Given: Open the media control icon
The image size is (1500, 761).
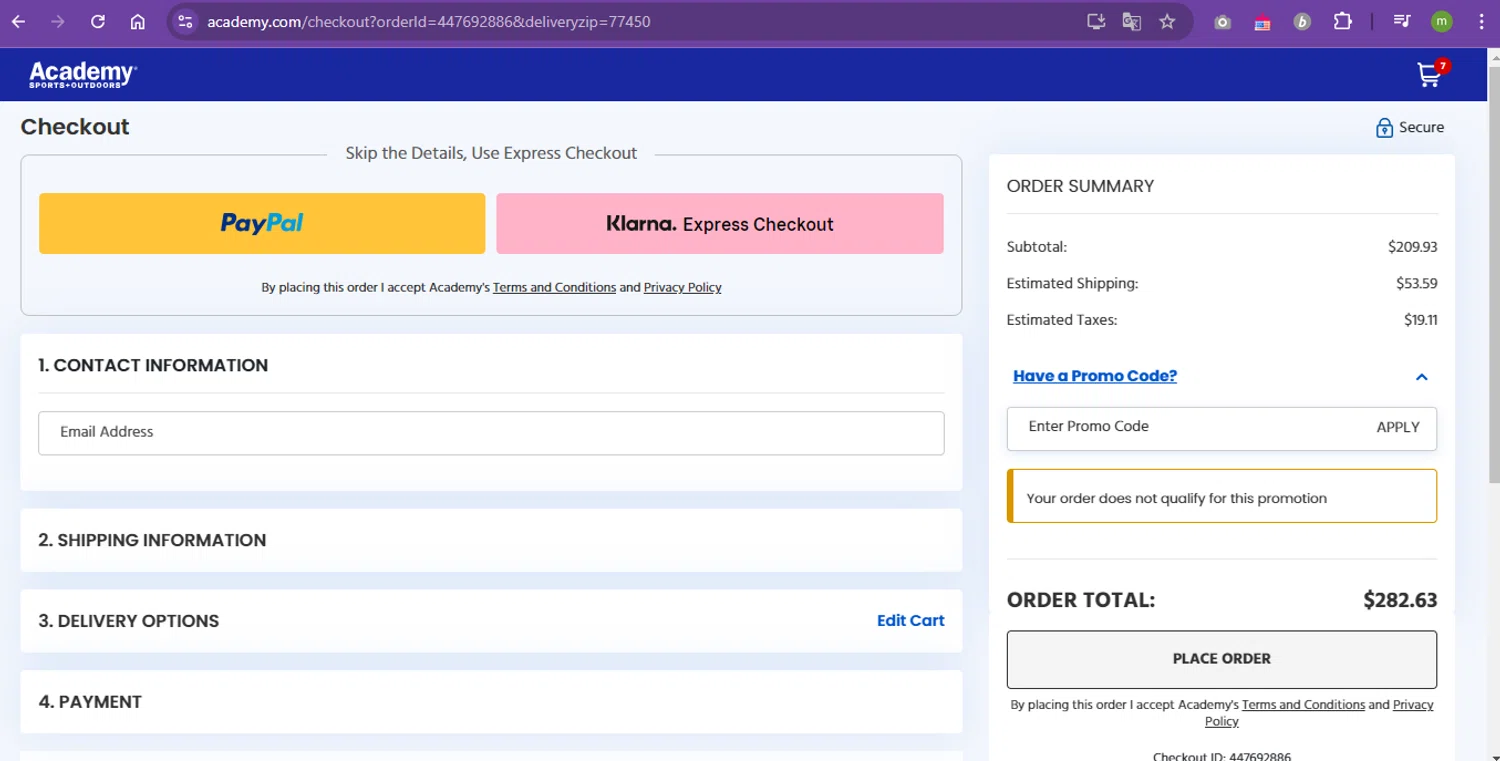Looking at the screenshot, I should coord(1402,21).
